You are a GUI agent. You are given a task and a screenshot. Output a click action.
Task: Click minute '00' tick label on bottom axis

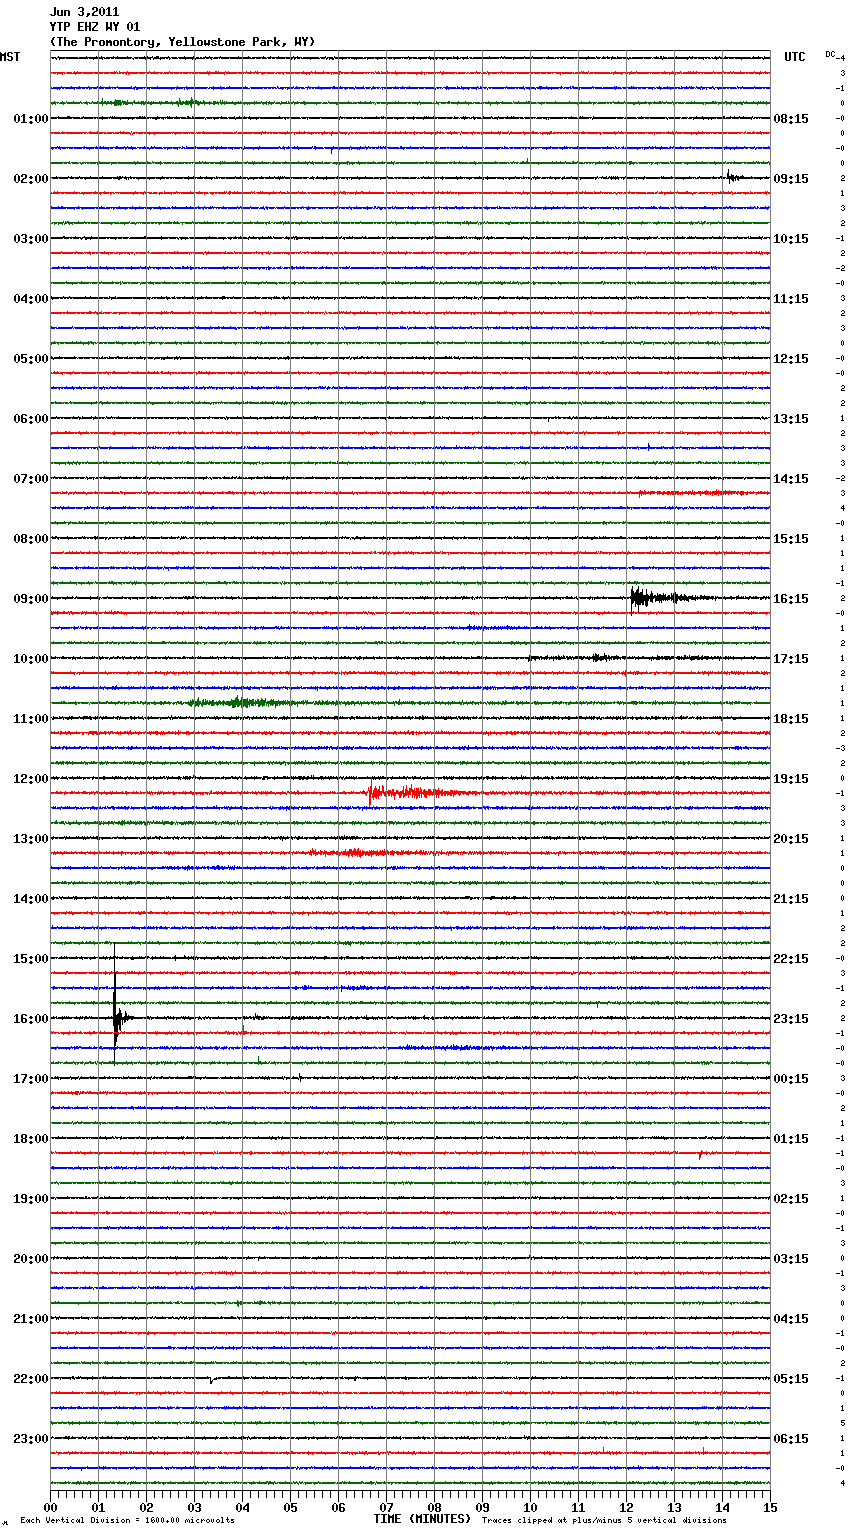[x=50, y=1507]
